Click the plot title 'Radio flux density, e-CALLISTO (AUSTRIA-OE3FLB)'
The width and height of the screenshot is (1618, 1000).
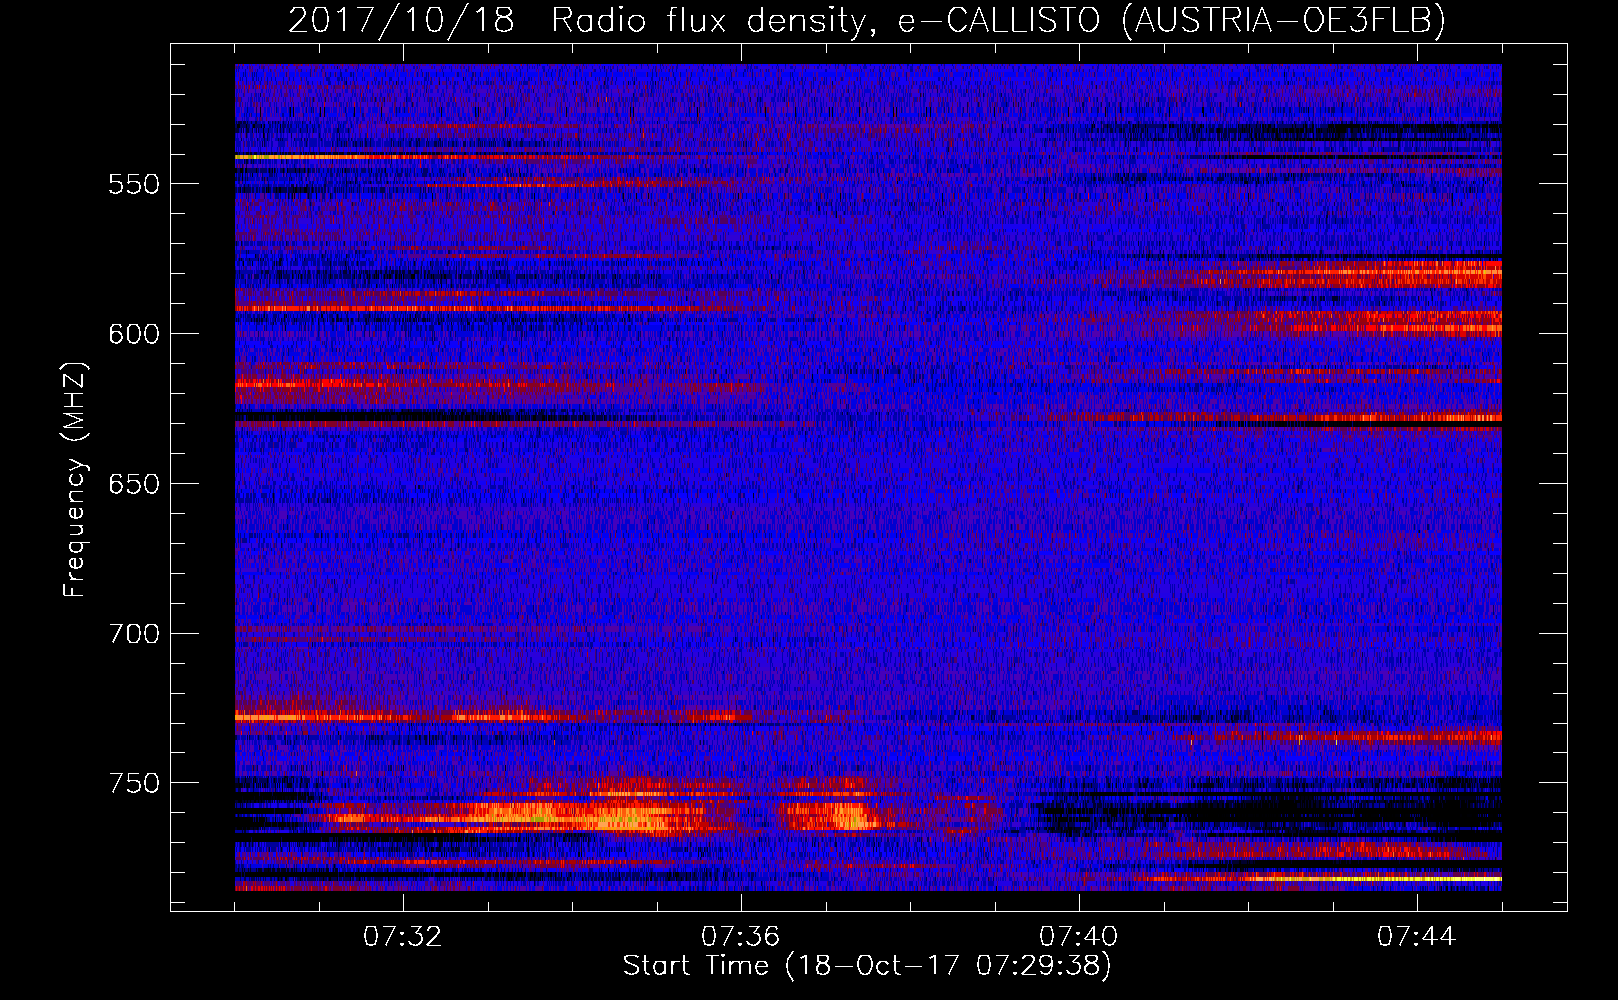coord(997,21)
